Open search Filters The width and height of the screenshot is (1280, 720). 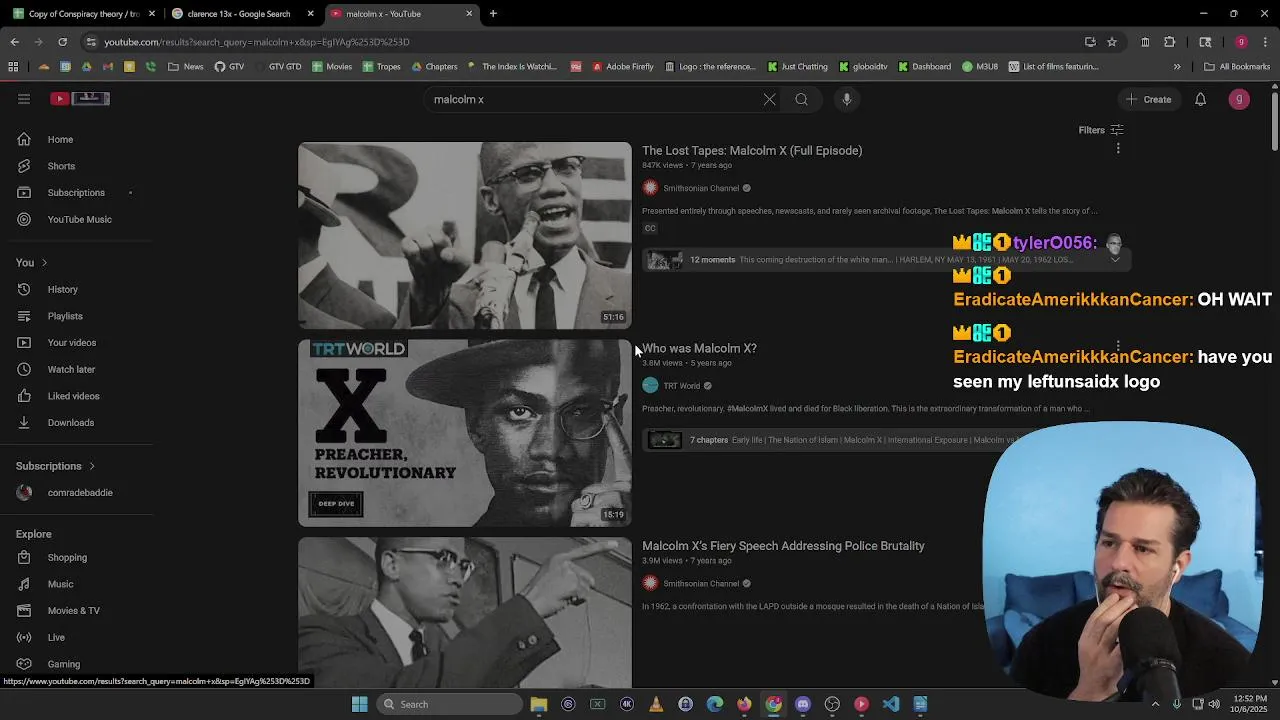(x=1101, y=130)
